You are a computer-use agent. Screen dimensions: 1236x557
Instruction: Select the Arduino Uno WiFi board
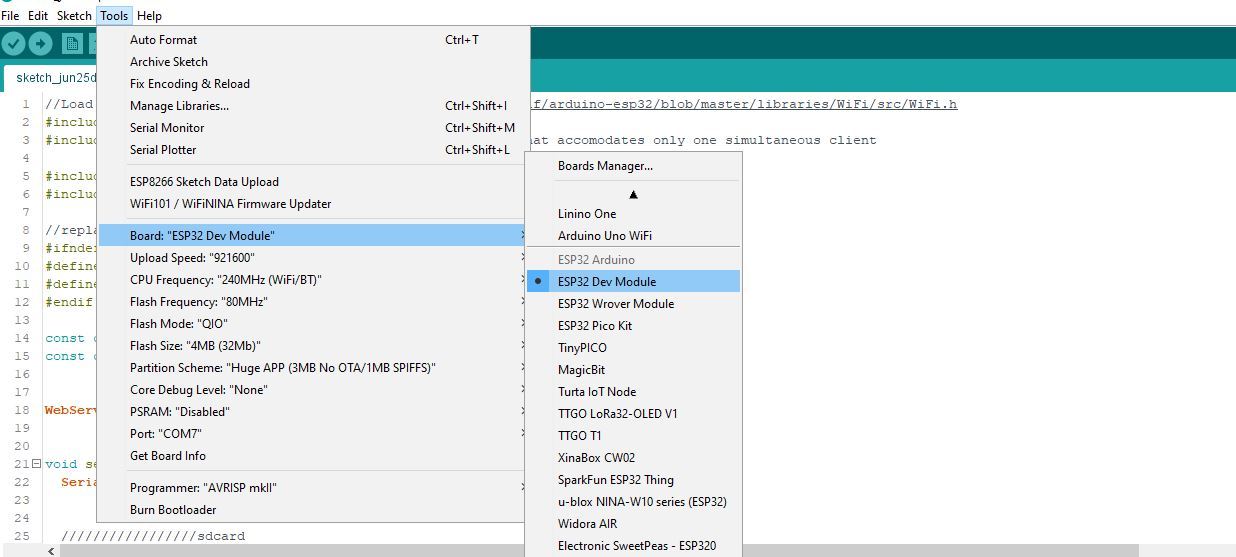pyautogui.click(x=633, y=236)
